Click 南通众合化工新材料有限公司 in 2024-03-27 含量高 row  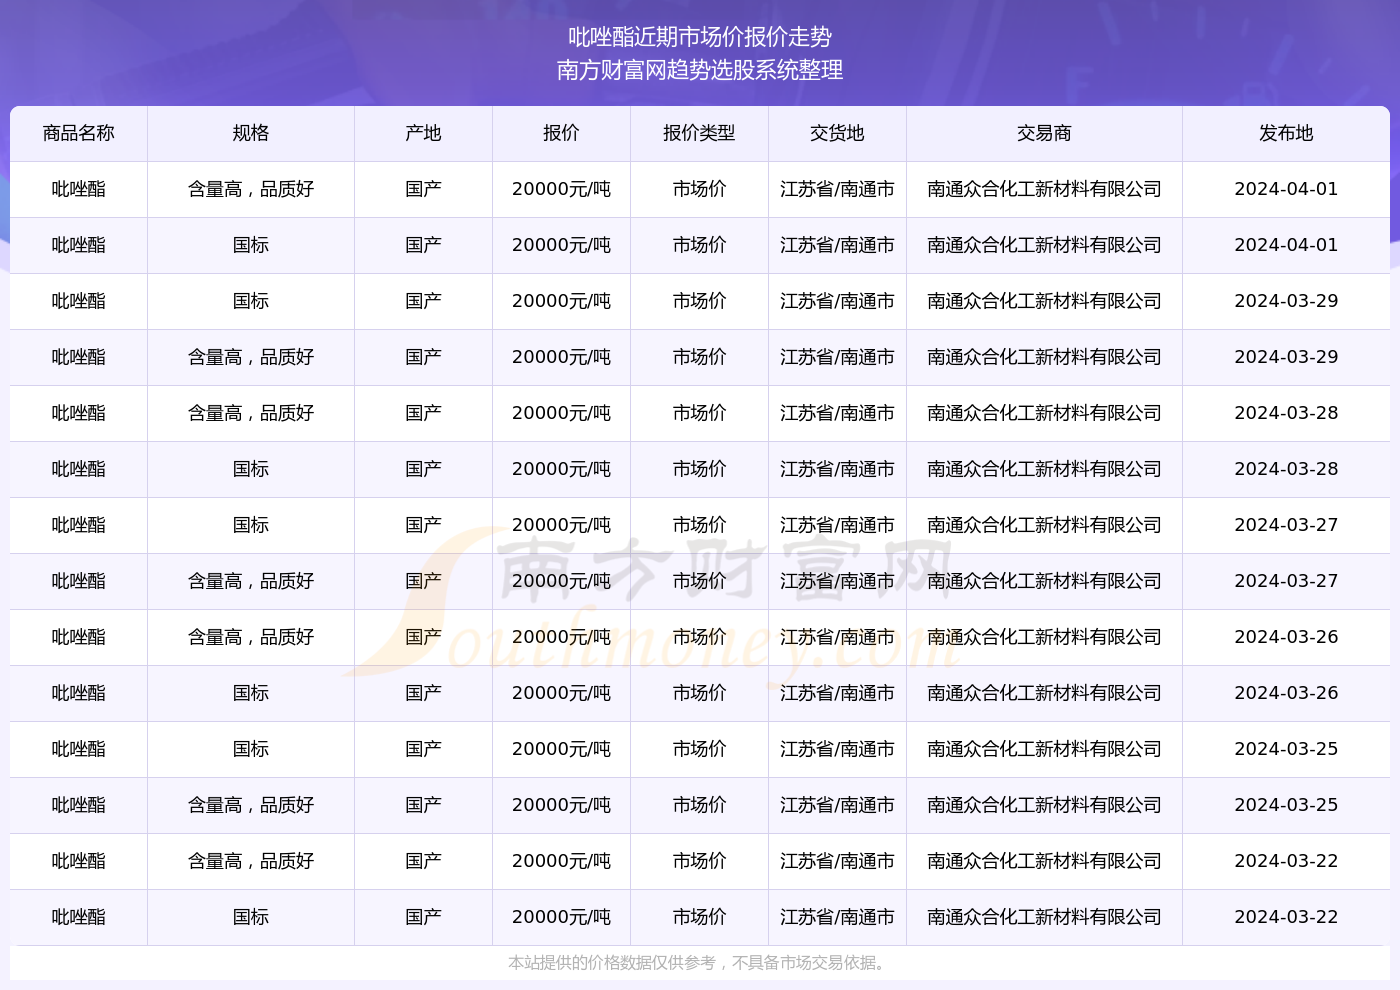pyautogui.click(x=1044, y=581)
